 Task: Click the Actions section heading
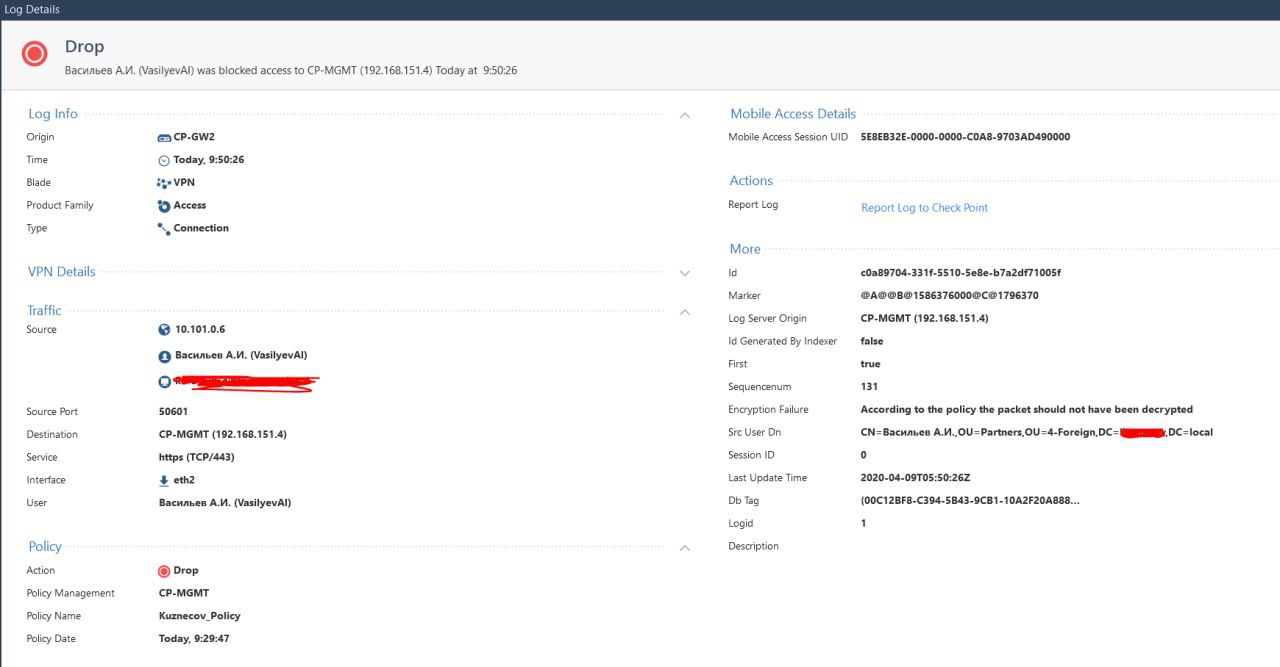click(x=751, y=181)
